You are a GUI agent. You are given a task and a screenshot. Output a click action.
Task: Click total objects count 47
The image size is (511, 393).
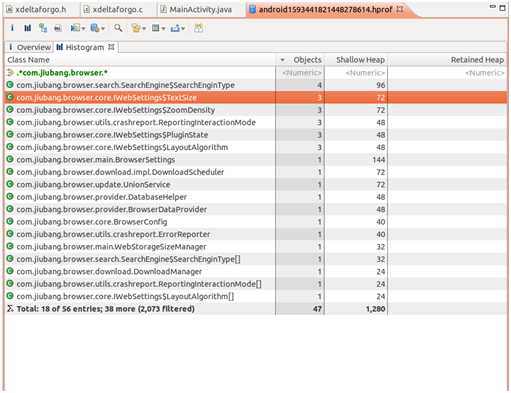coord(317,309)
